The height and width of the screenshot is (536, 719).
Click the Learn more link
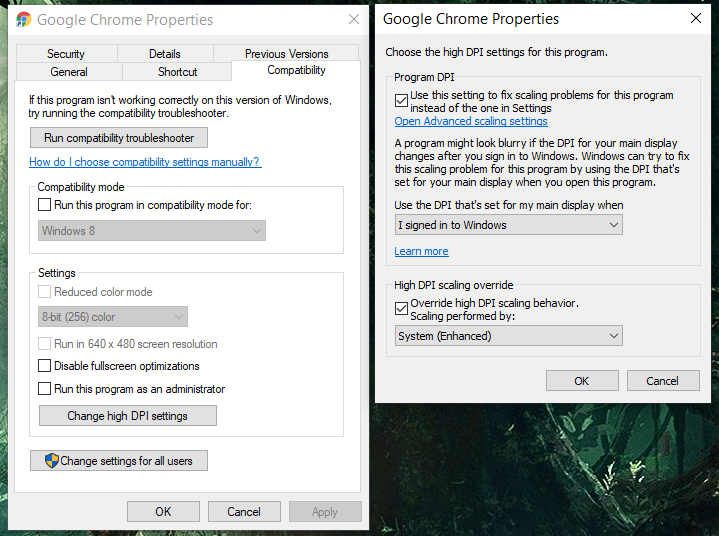421,251
